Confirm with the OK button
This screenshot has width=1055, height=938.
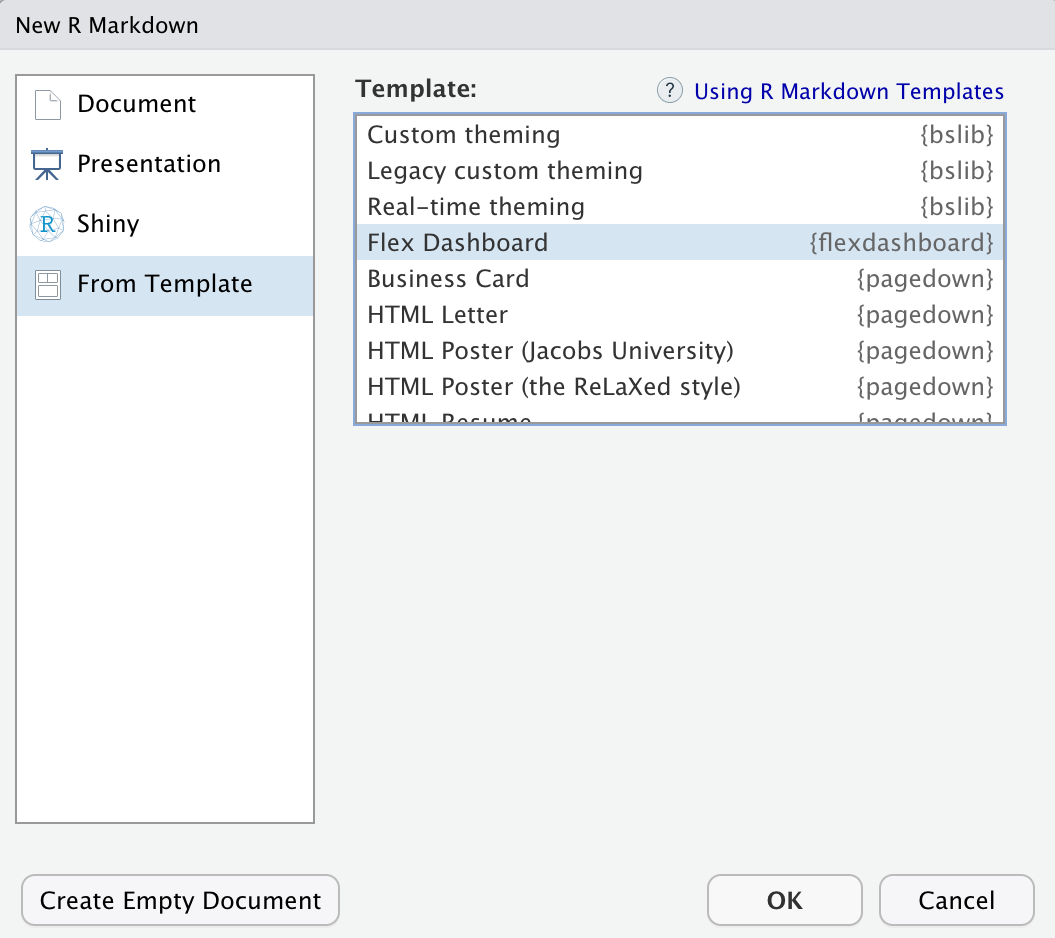click(784, 900)
